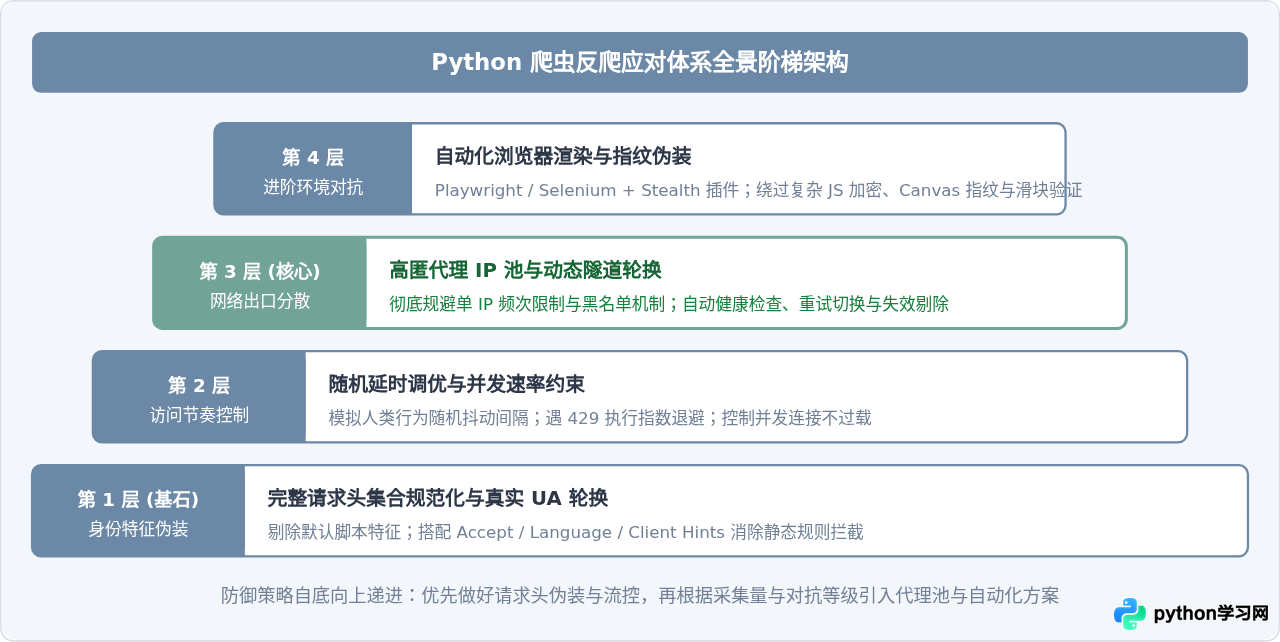Click the "python学习网" watermark text

pyautogui.click(x=1211, y=613)
